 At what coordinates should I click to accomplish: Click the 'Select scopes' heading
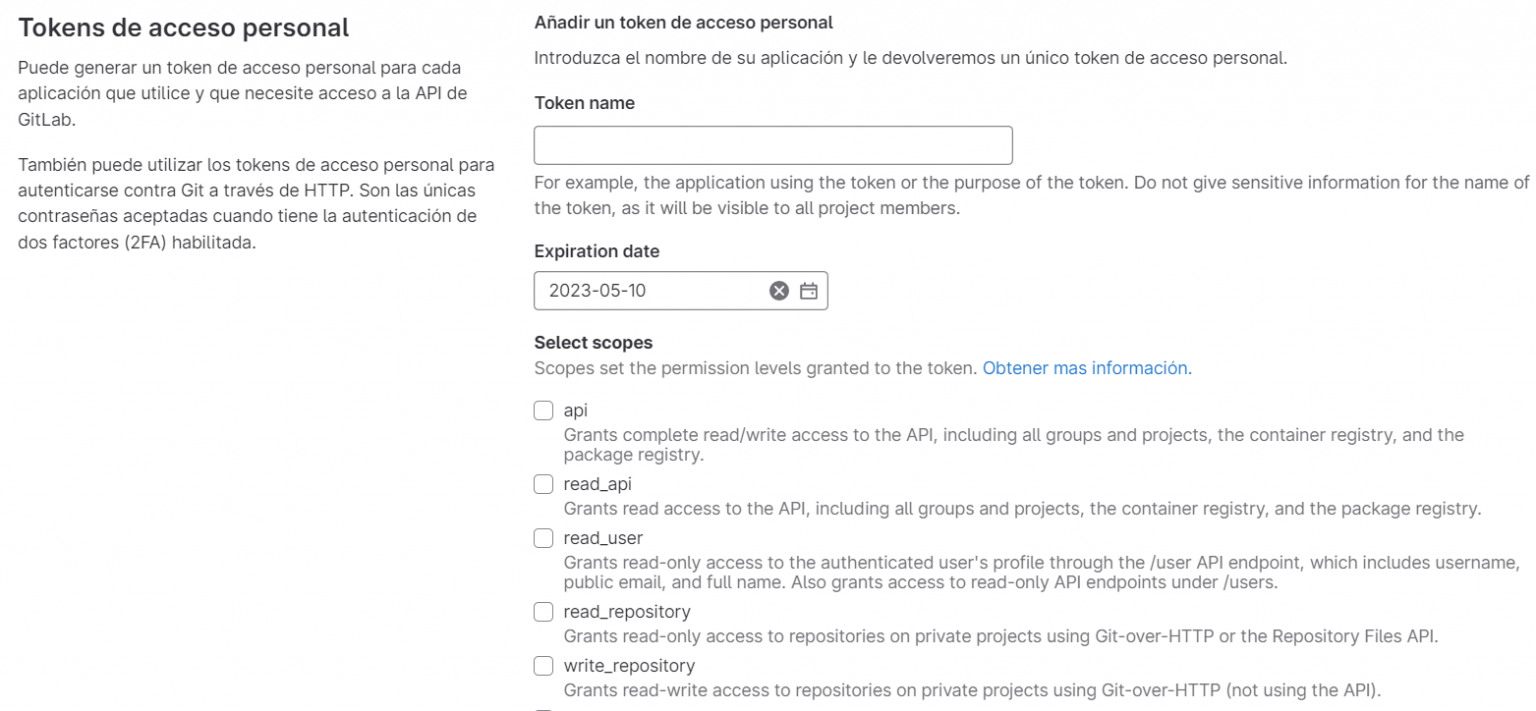click(593, 343)
